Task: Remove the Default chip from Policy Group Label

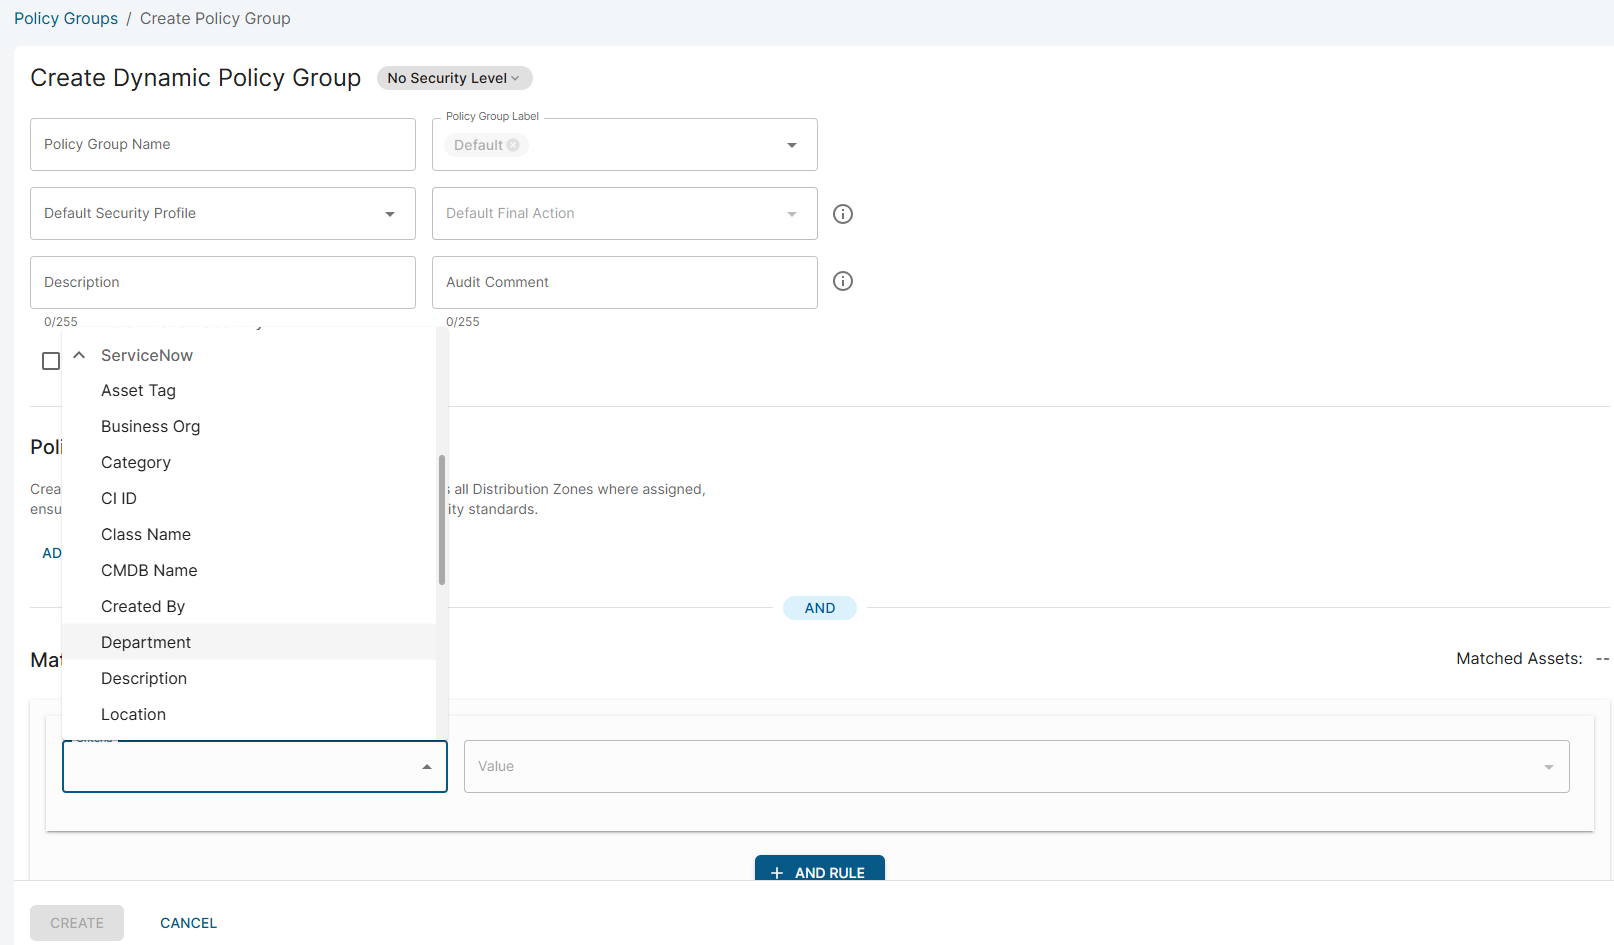Action: coord(514,144)
